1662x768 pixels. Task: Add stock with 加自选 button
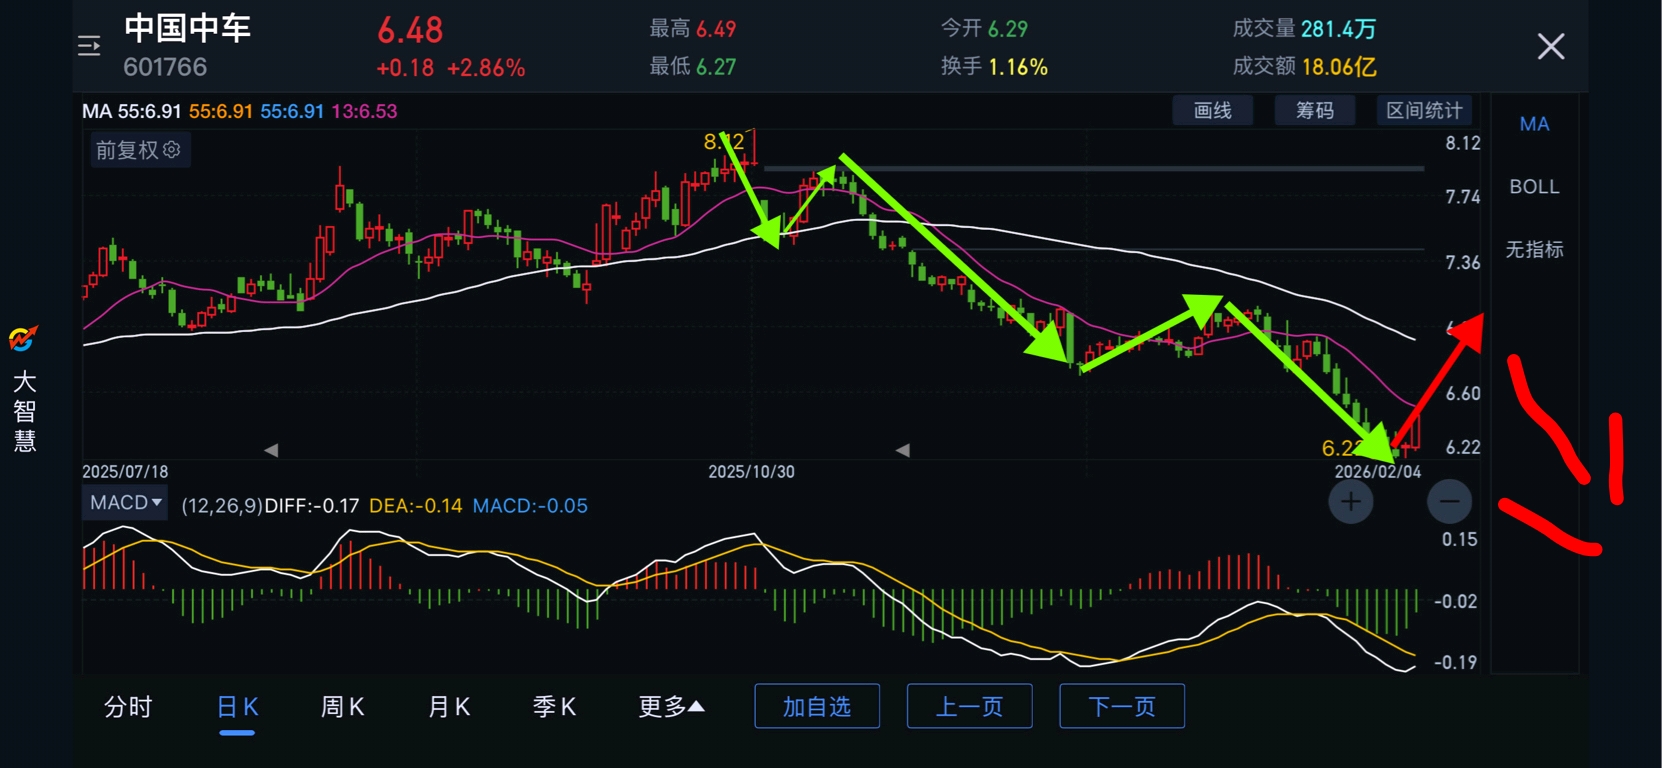pos(817,706)
